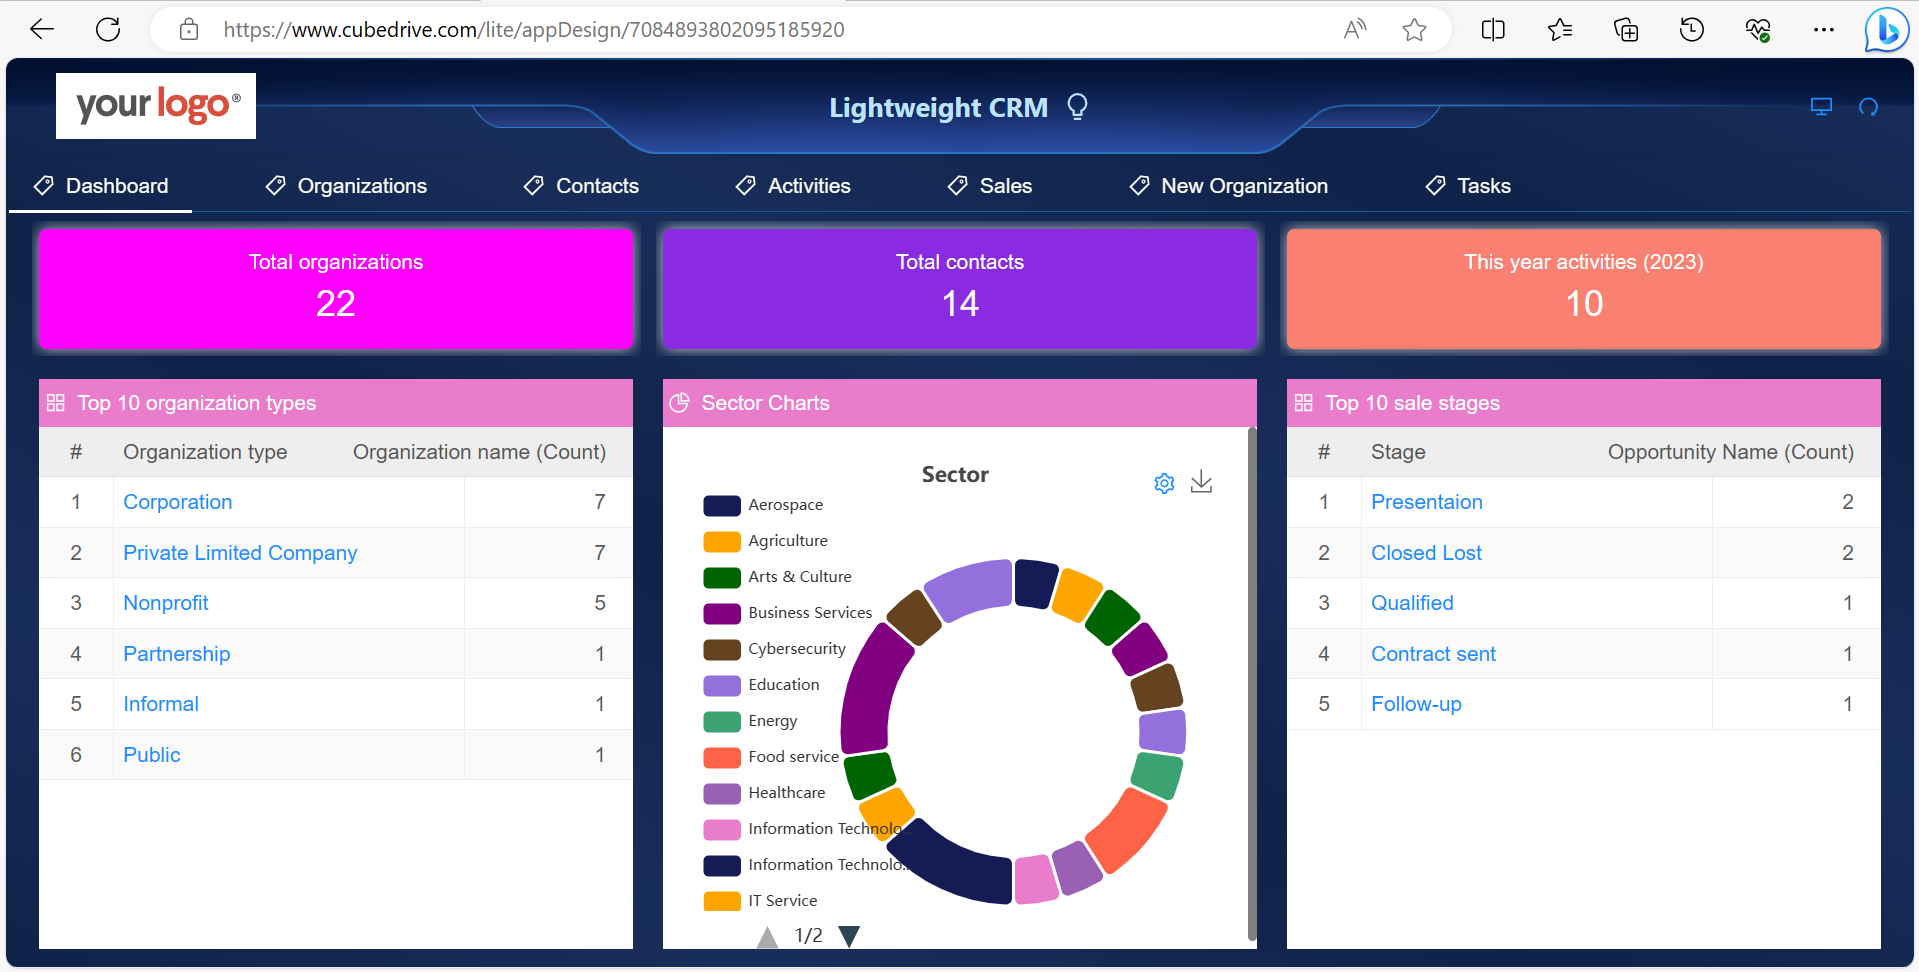Toggle Food service legend entry
The height and width of the screenshot is (972, 1919).
[772, 757]
